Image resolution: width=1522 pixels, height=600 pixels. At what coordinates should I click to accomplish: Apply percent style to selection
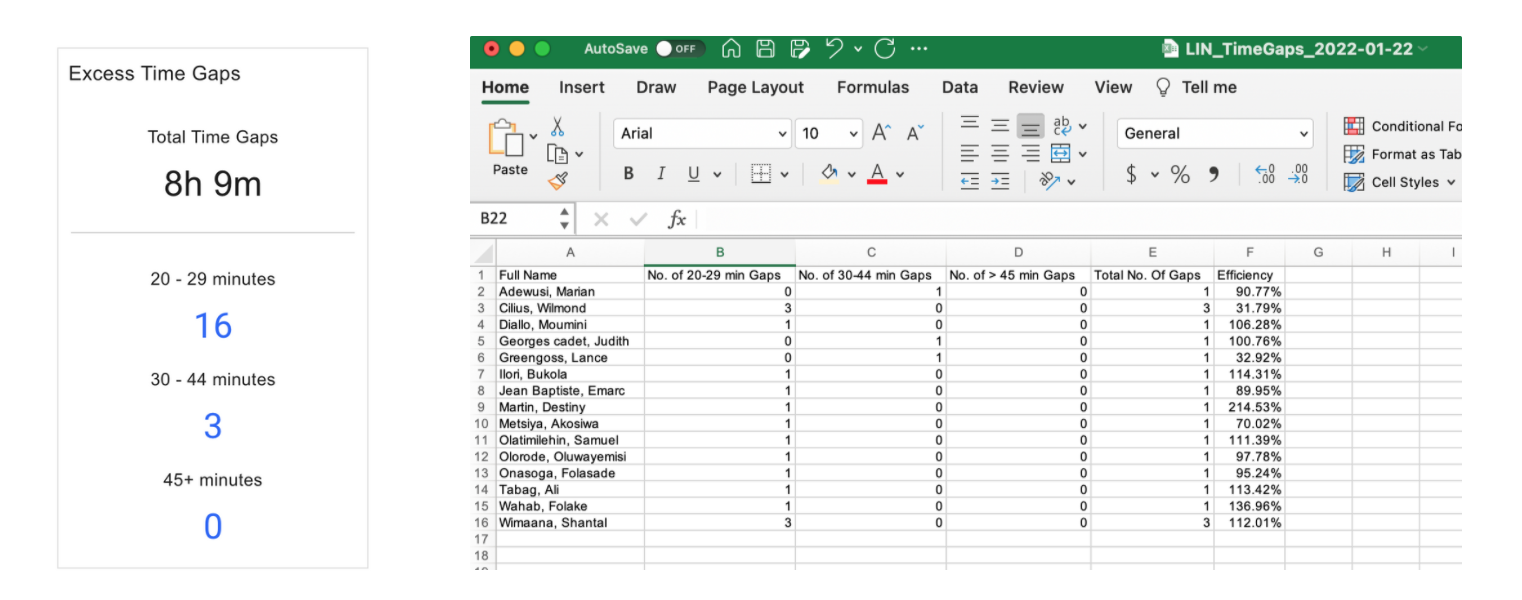[x=1180, y=172]
